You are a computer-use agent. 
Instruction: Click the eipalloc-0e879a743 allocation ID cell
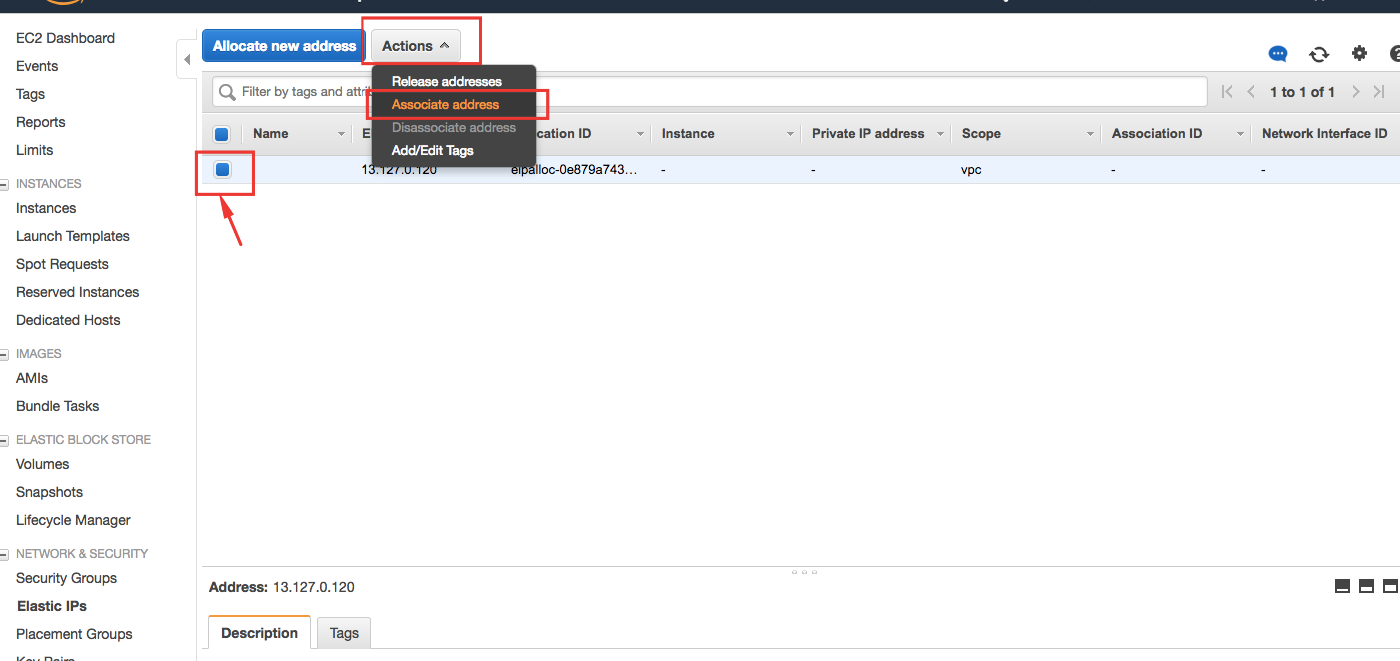(574, 170)
